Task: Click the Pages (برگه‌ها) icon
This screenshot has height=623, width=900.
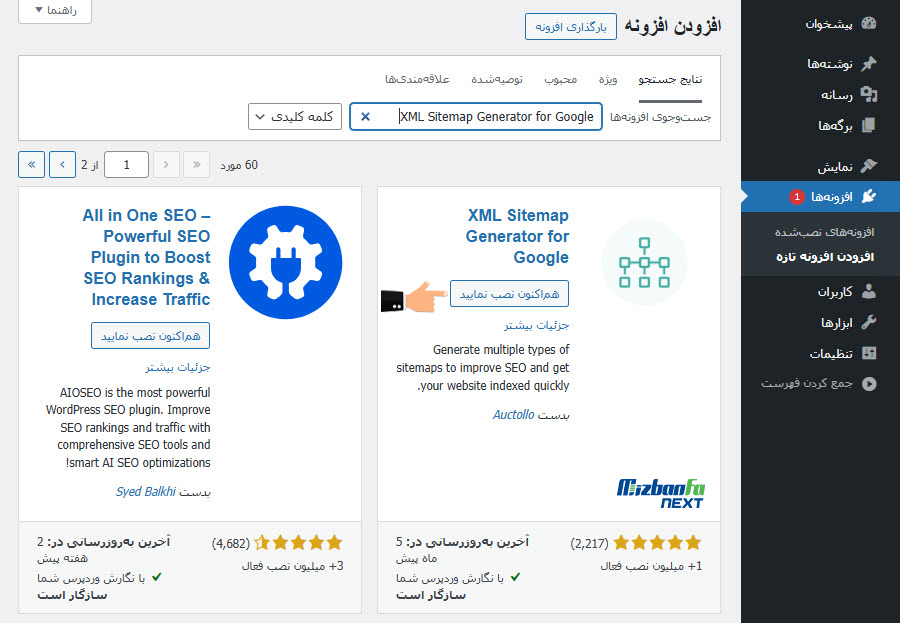Action: (x=869, y=125)
